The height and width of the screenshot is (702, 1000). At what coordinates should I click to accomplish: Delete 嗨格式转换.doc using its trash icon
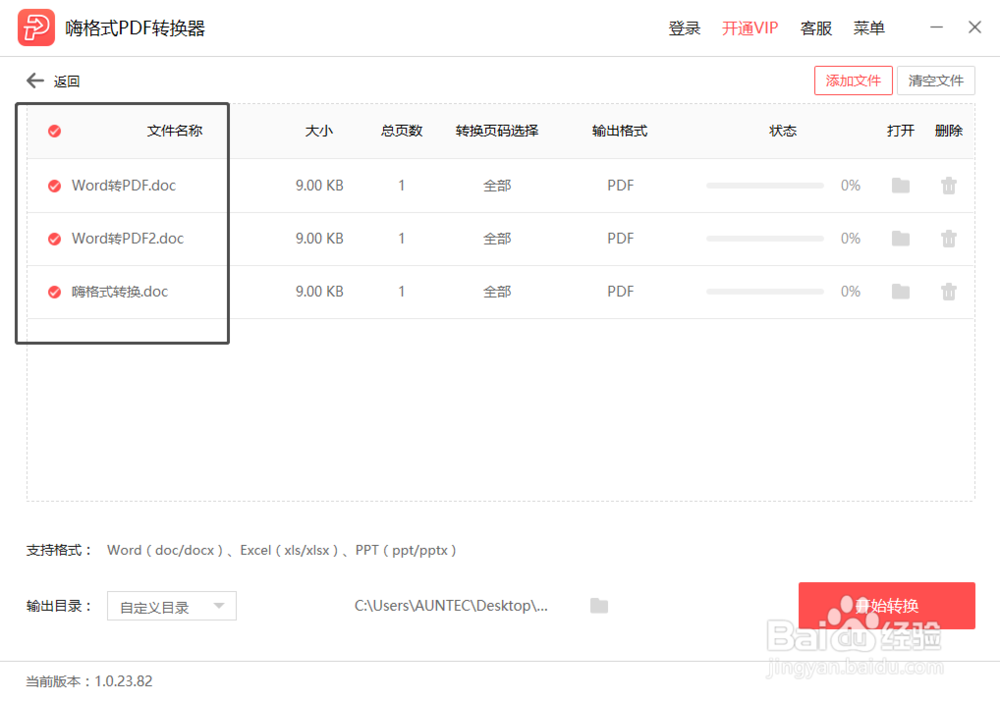[948, 291]
